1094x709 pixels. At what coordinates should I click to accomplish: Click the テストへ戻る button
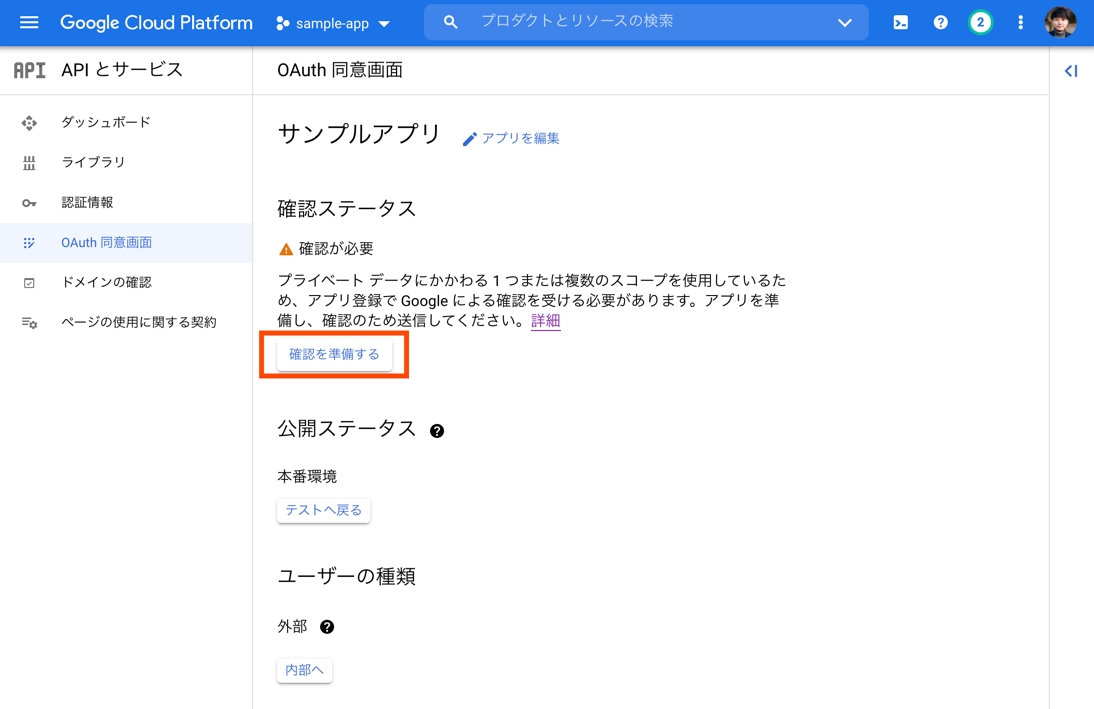tap(323, 510)
